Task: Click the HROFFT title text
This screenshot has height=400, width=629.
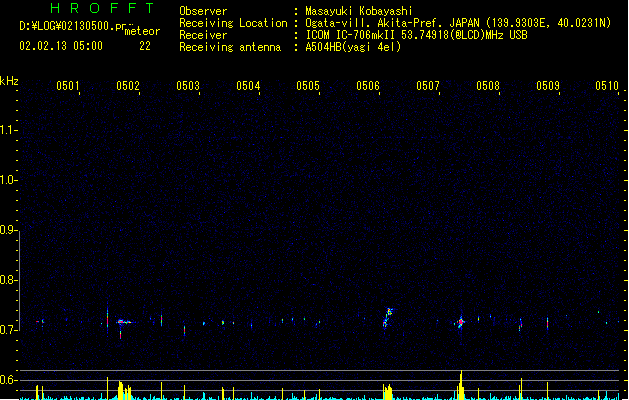Action: click(x=103, y=8)
